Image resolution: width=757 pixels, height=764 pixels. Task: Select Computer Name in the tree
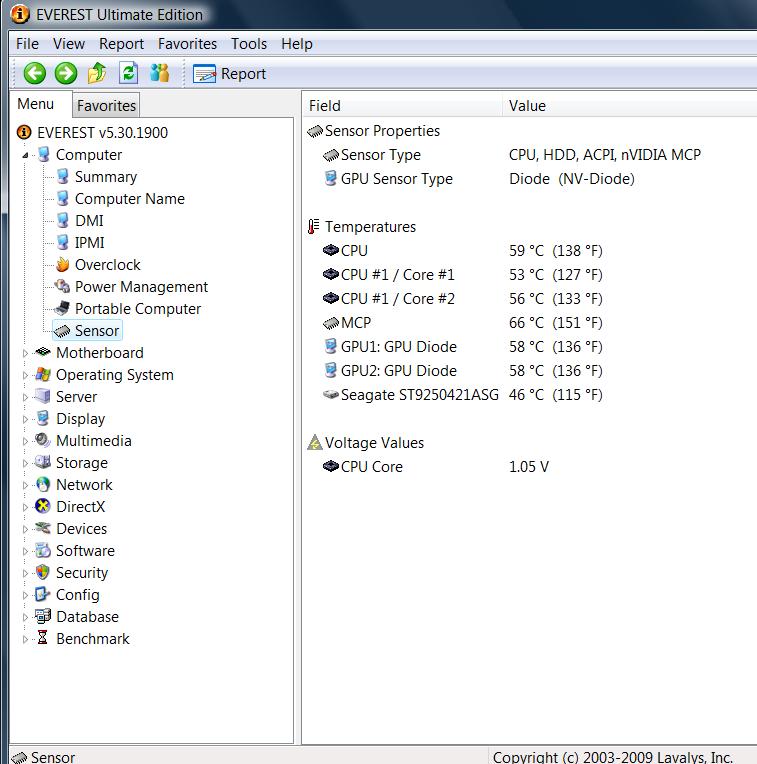coord(130,199)
